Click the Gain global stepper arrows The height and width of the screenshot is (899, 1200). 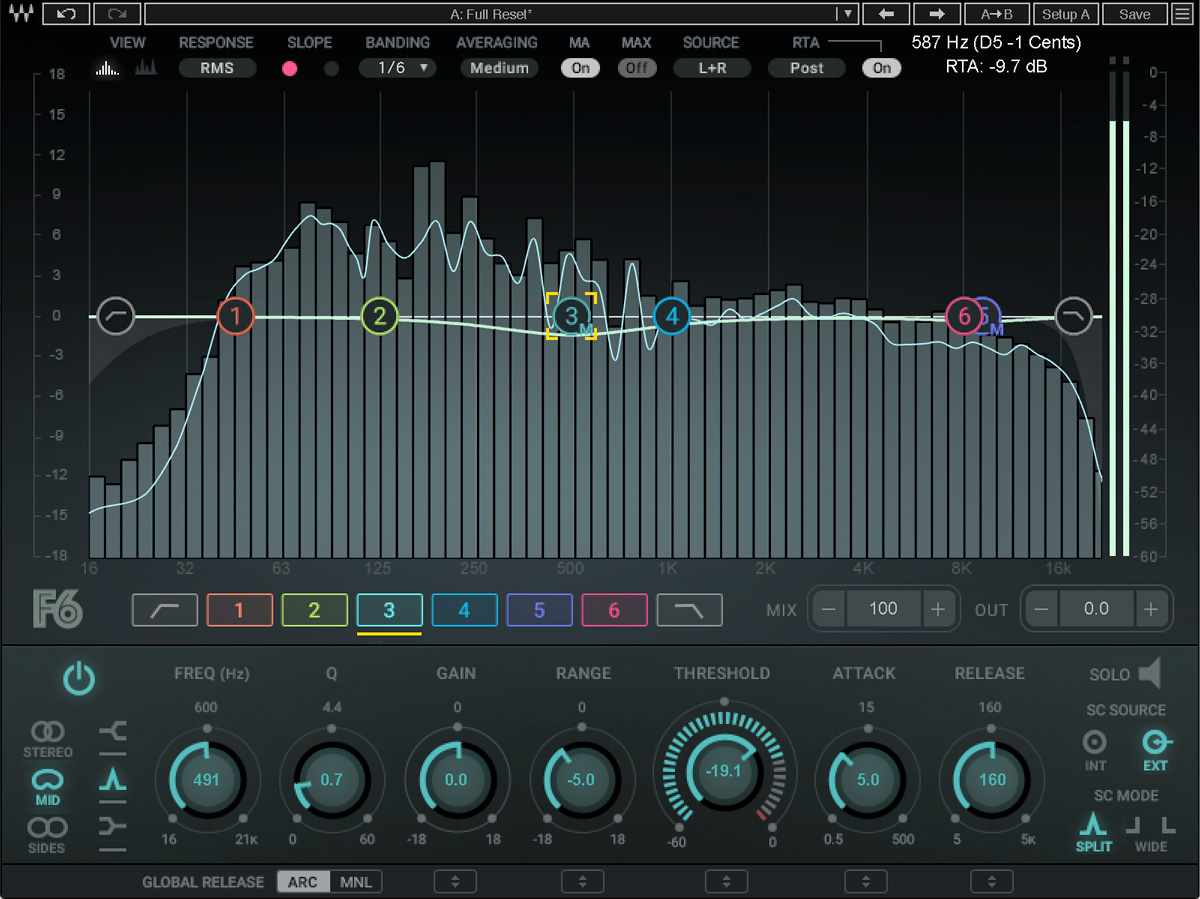[x=455, y=882]
